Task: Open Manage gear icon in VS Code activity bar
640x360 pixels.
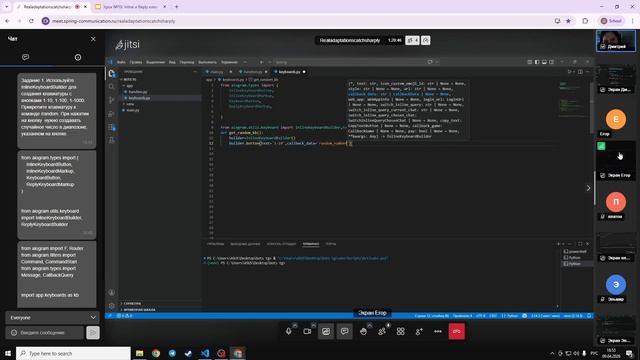Action: (x=111, y=306)
